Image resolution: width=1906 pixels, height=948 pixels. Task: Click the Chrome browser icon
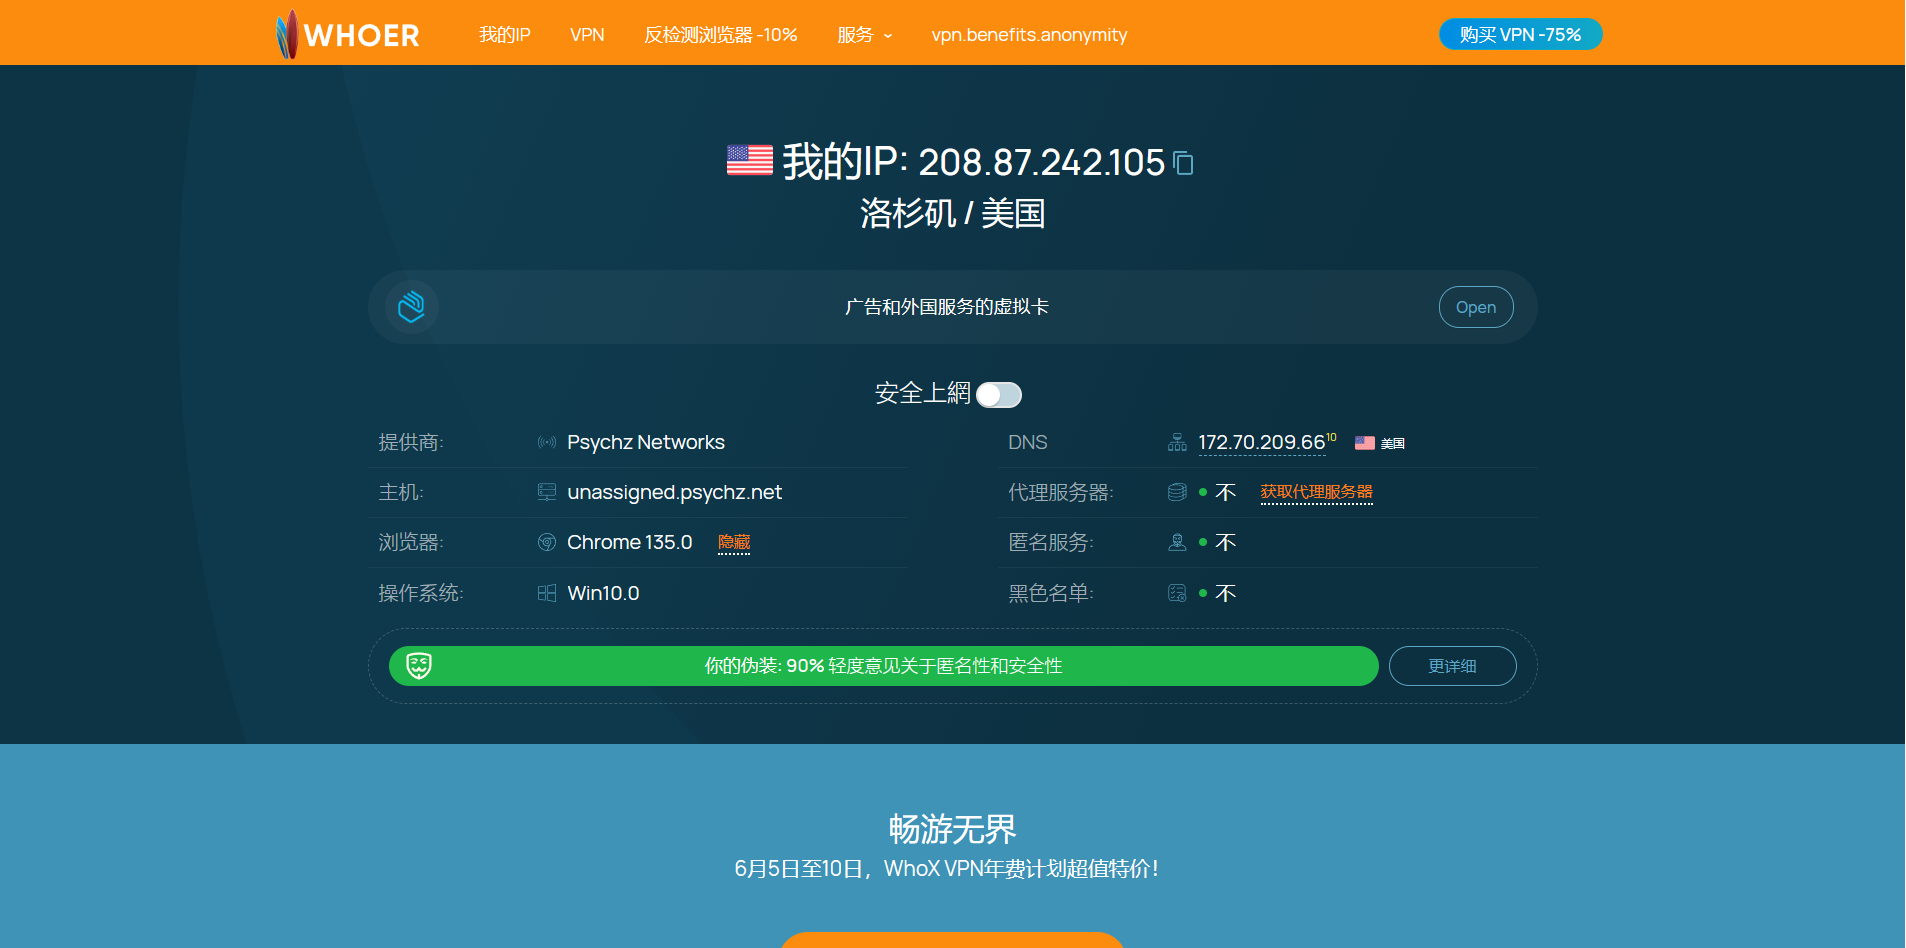pos(547,542)
